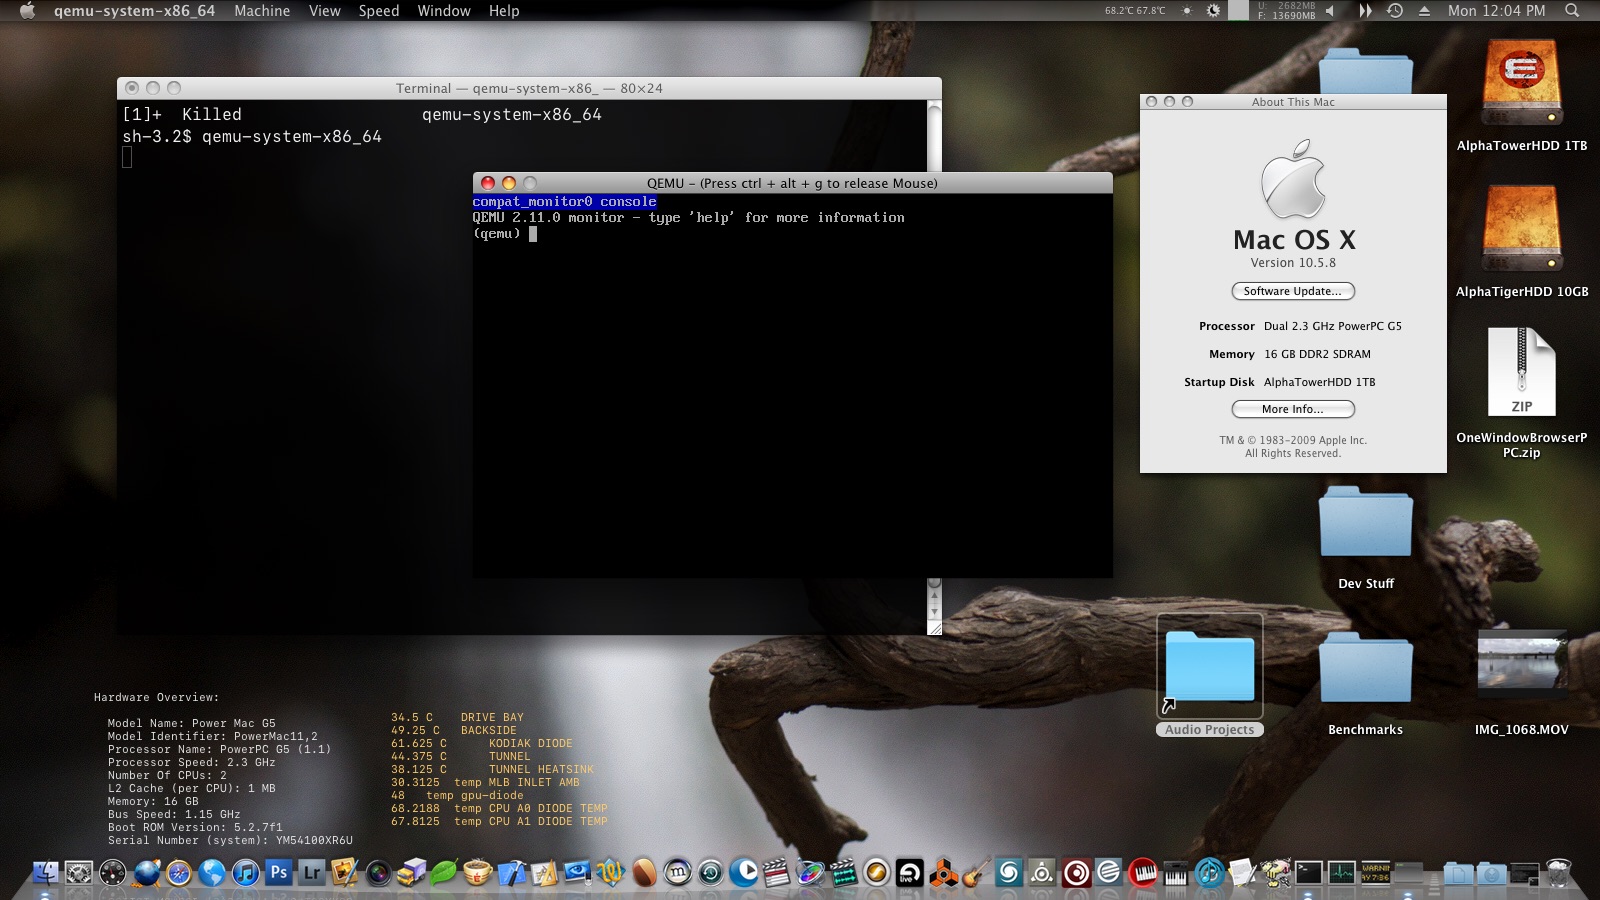The height and width of the screenshot is (900, 1600).
Task: Open the Trash in the Dock
Action: pyautogui.click(x=1558, y=872)
